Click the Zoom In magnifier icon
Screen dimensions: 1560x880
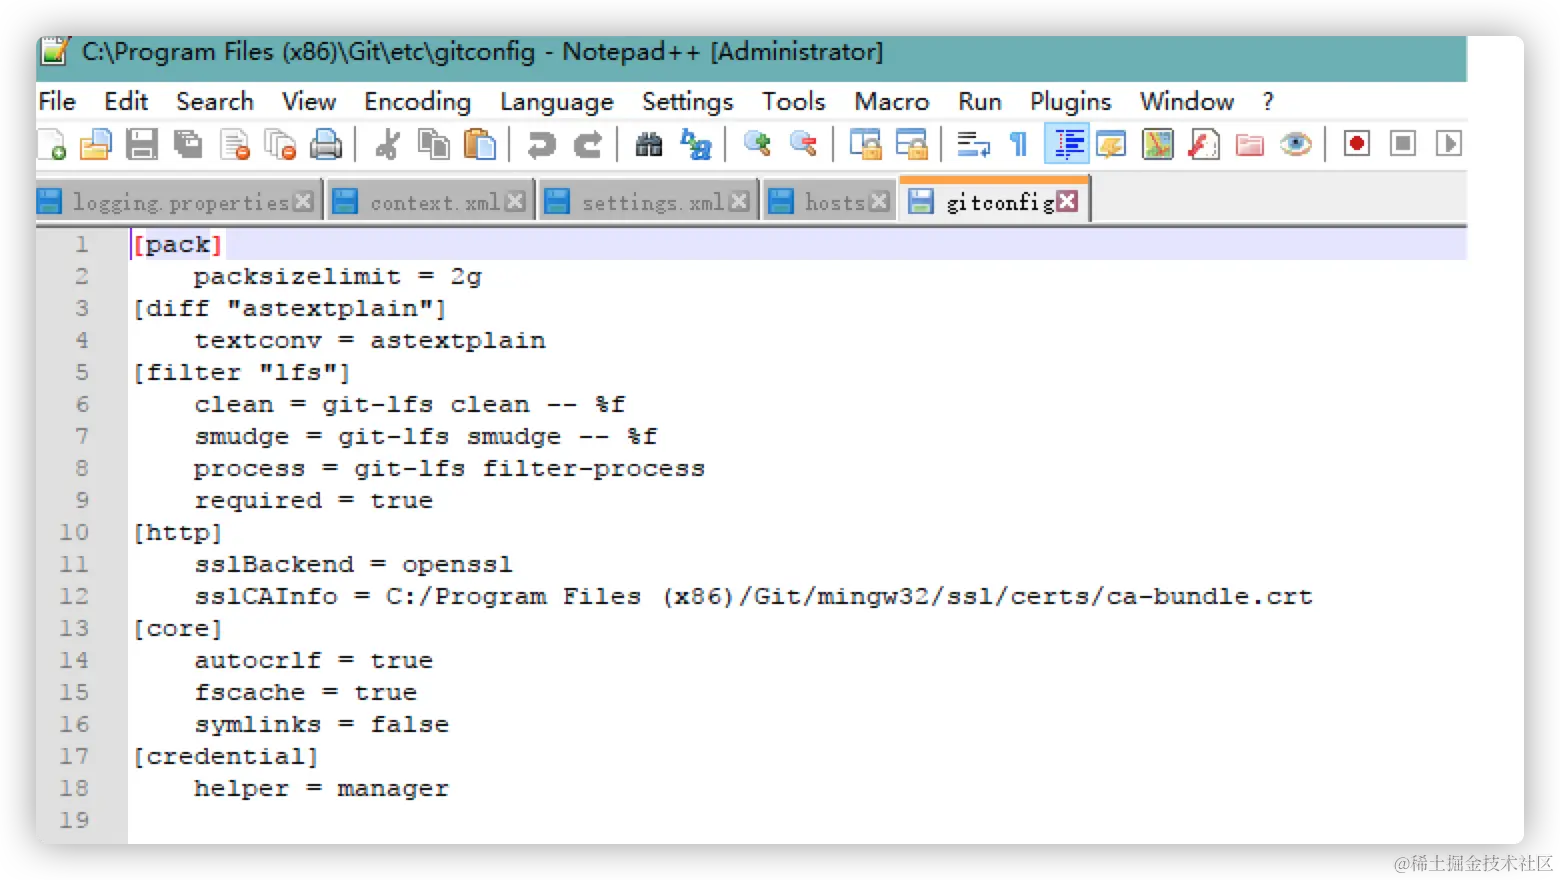757,145
